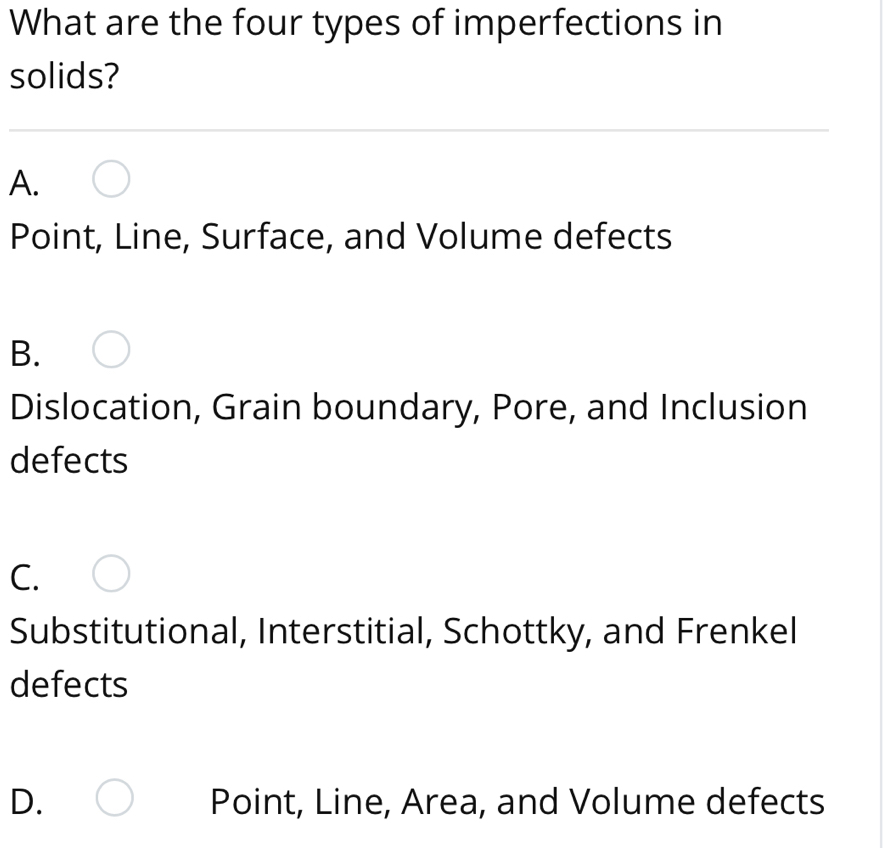Screen dimensions: 891x848
Task: Select the radio button for option D
Action: [x=114, y=800]
